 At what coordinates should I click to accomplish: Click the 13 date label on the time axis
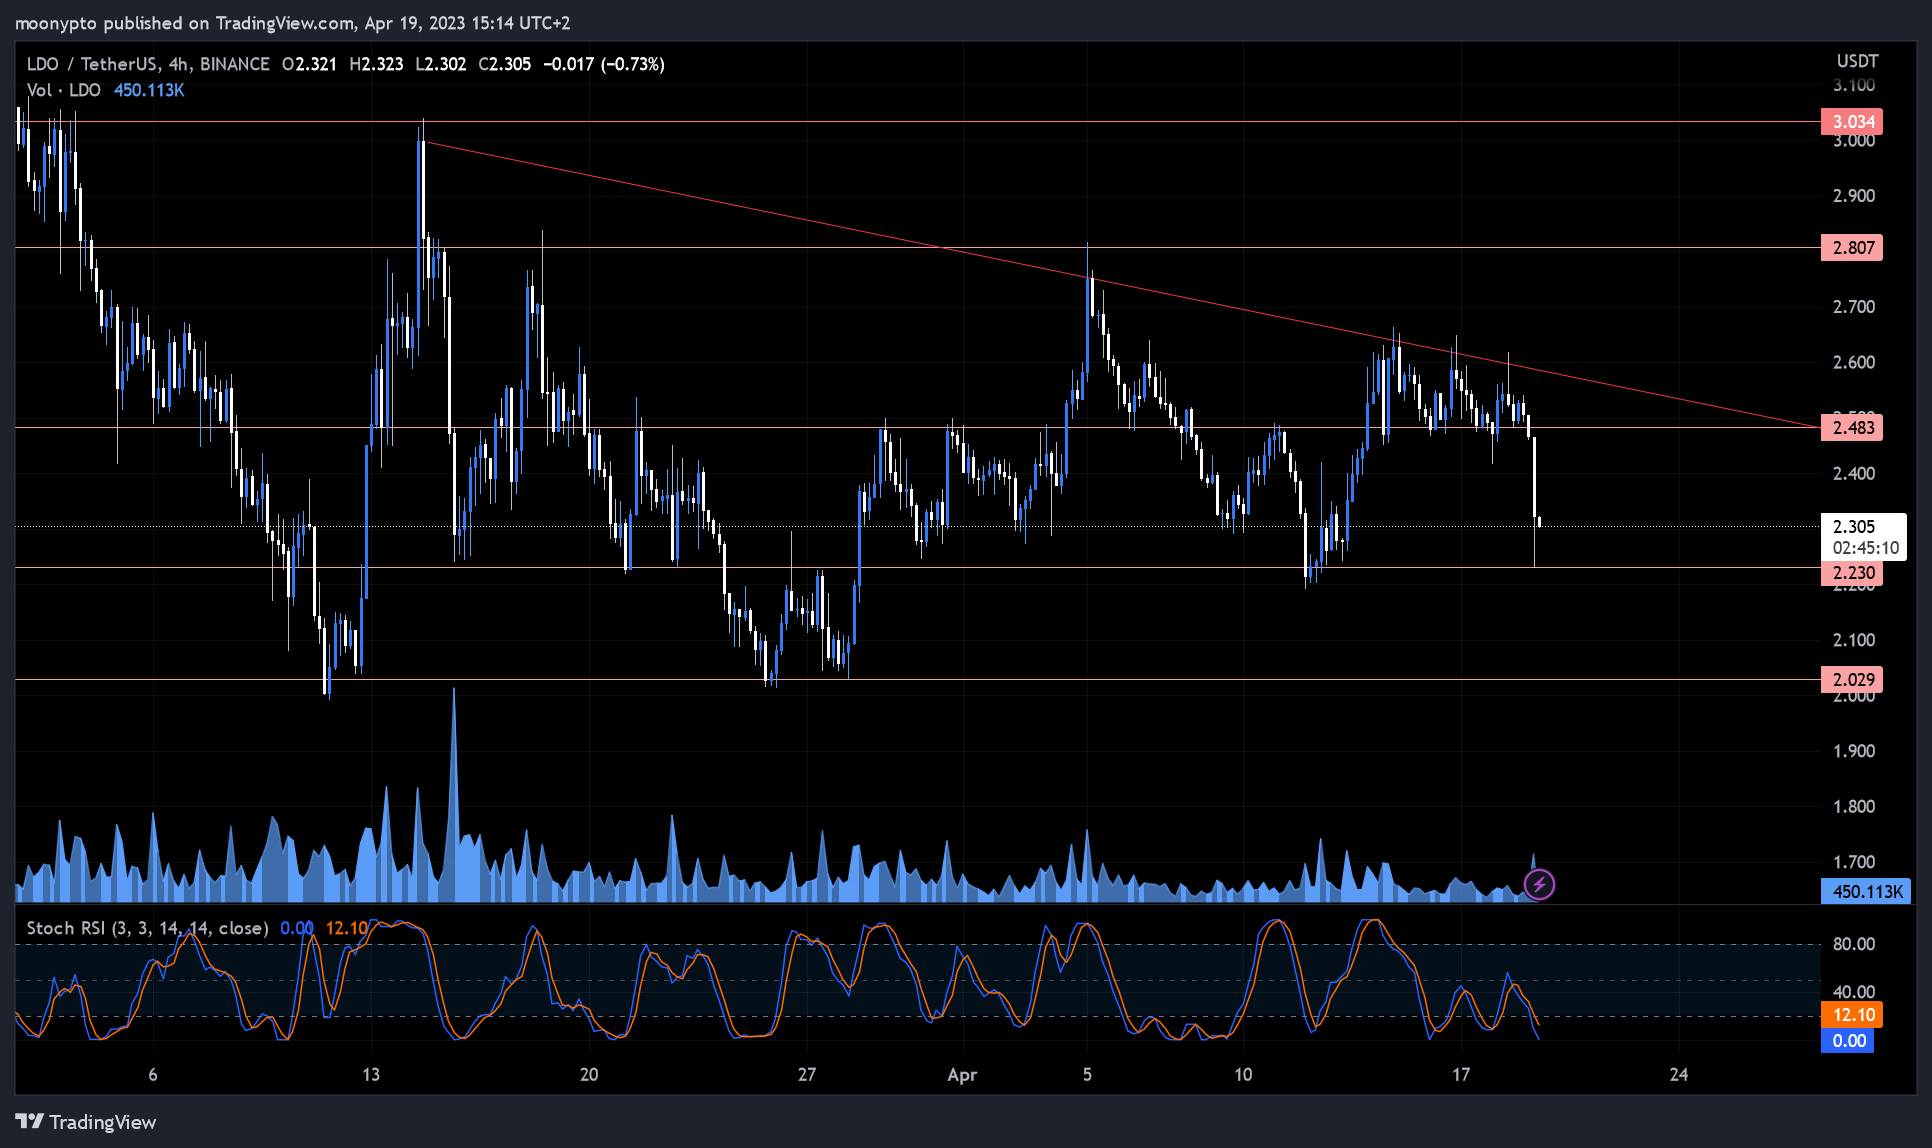371,1075
